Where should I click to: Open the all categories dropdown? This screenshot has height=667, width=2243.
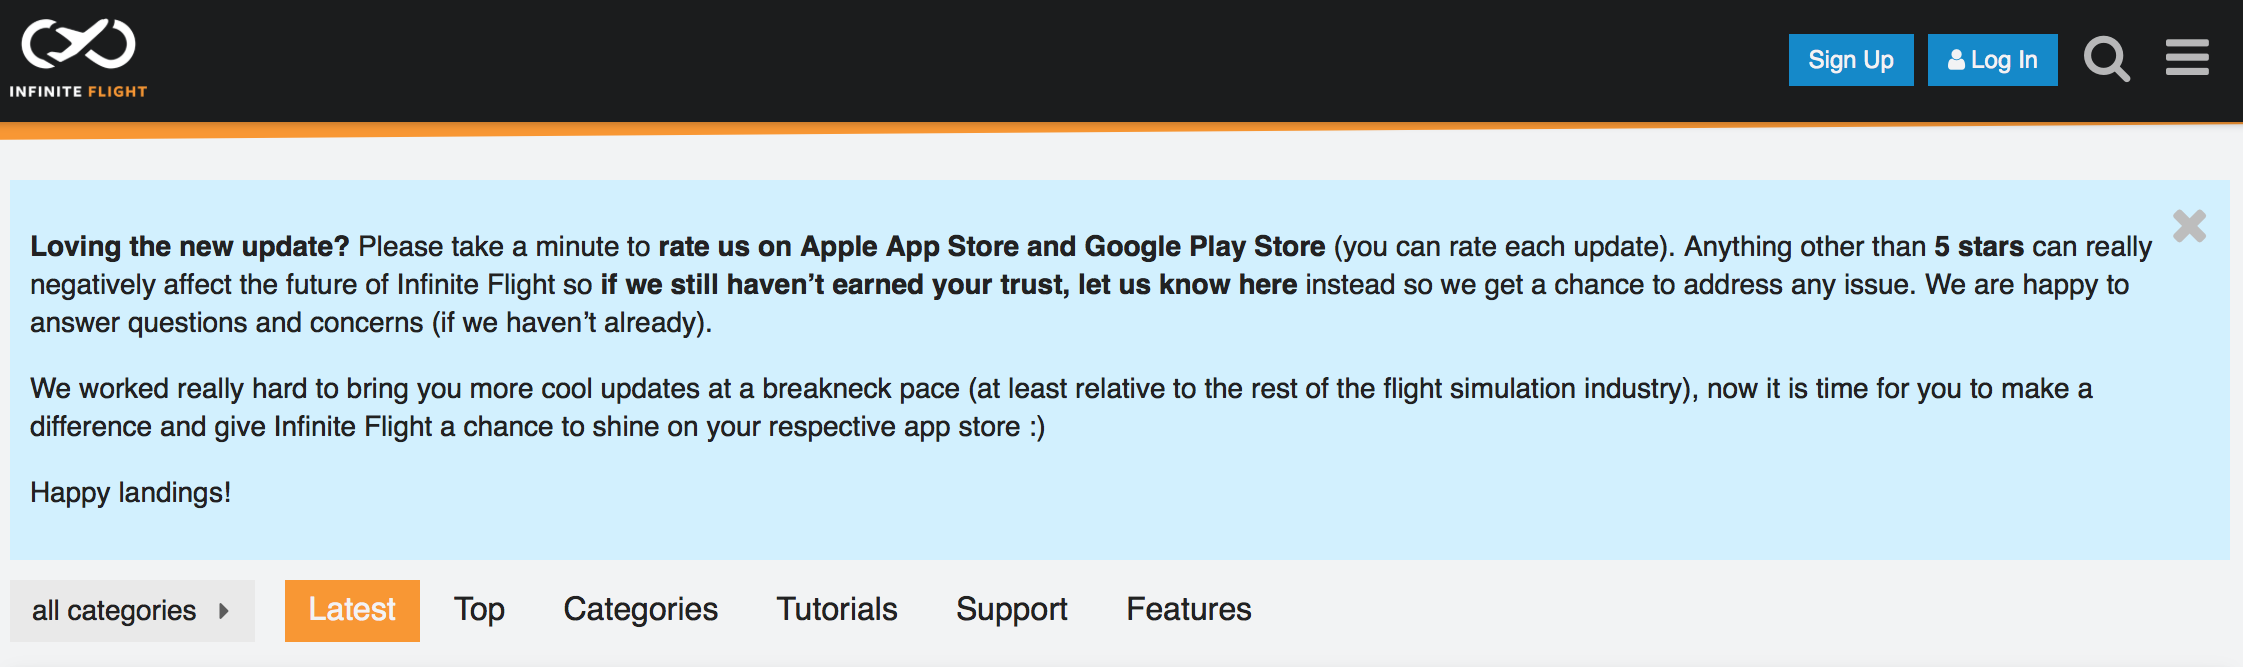pos(114,610)
